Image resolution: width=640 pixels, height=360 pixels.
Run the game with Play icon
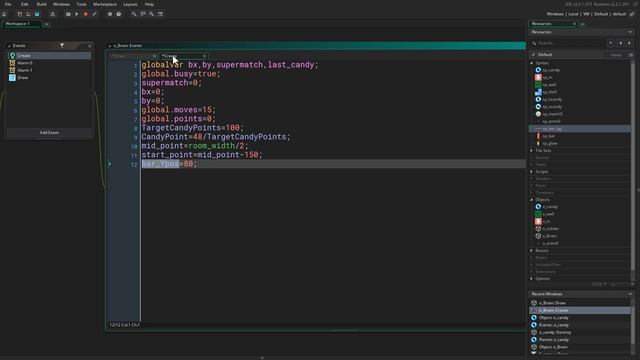click(x=77, y=14)
